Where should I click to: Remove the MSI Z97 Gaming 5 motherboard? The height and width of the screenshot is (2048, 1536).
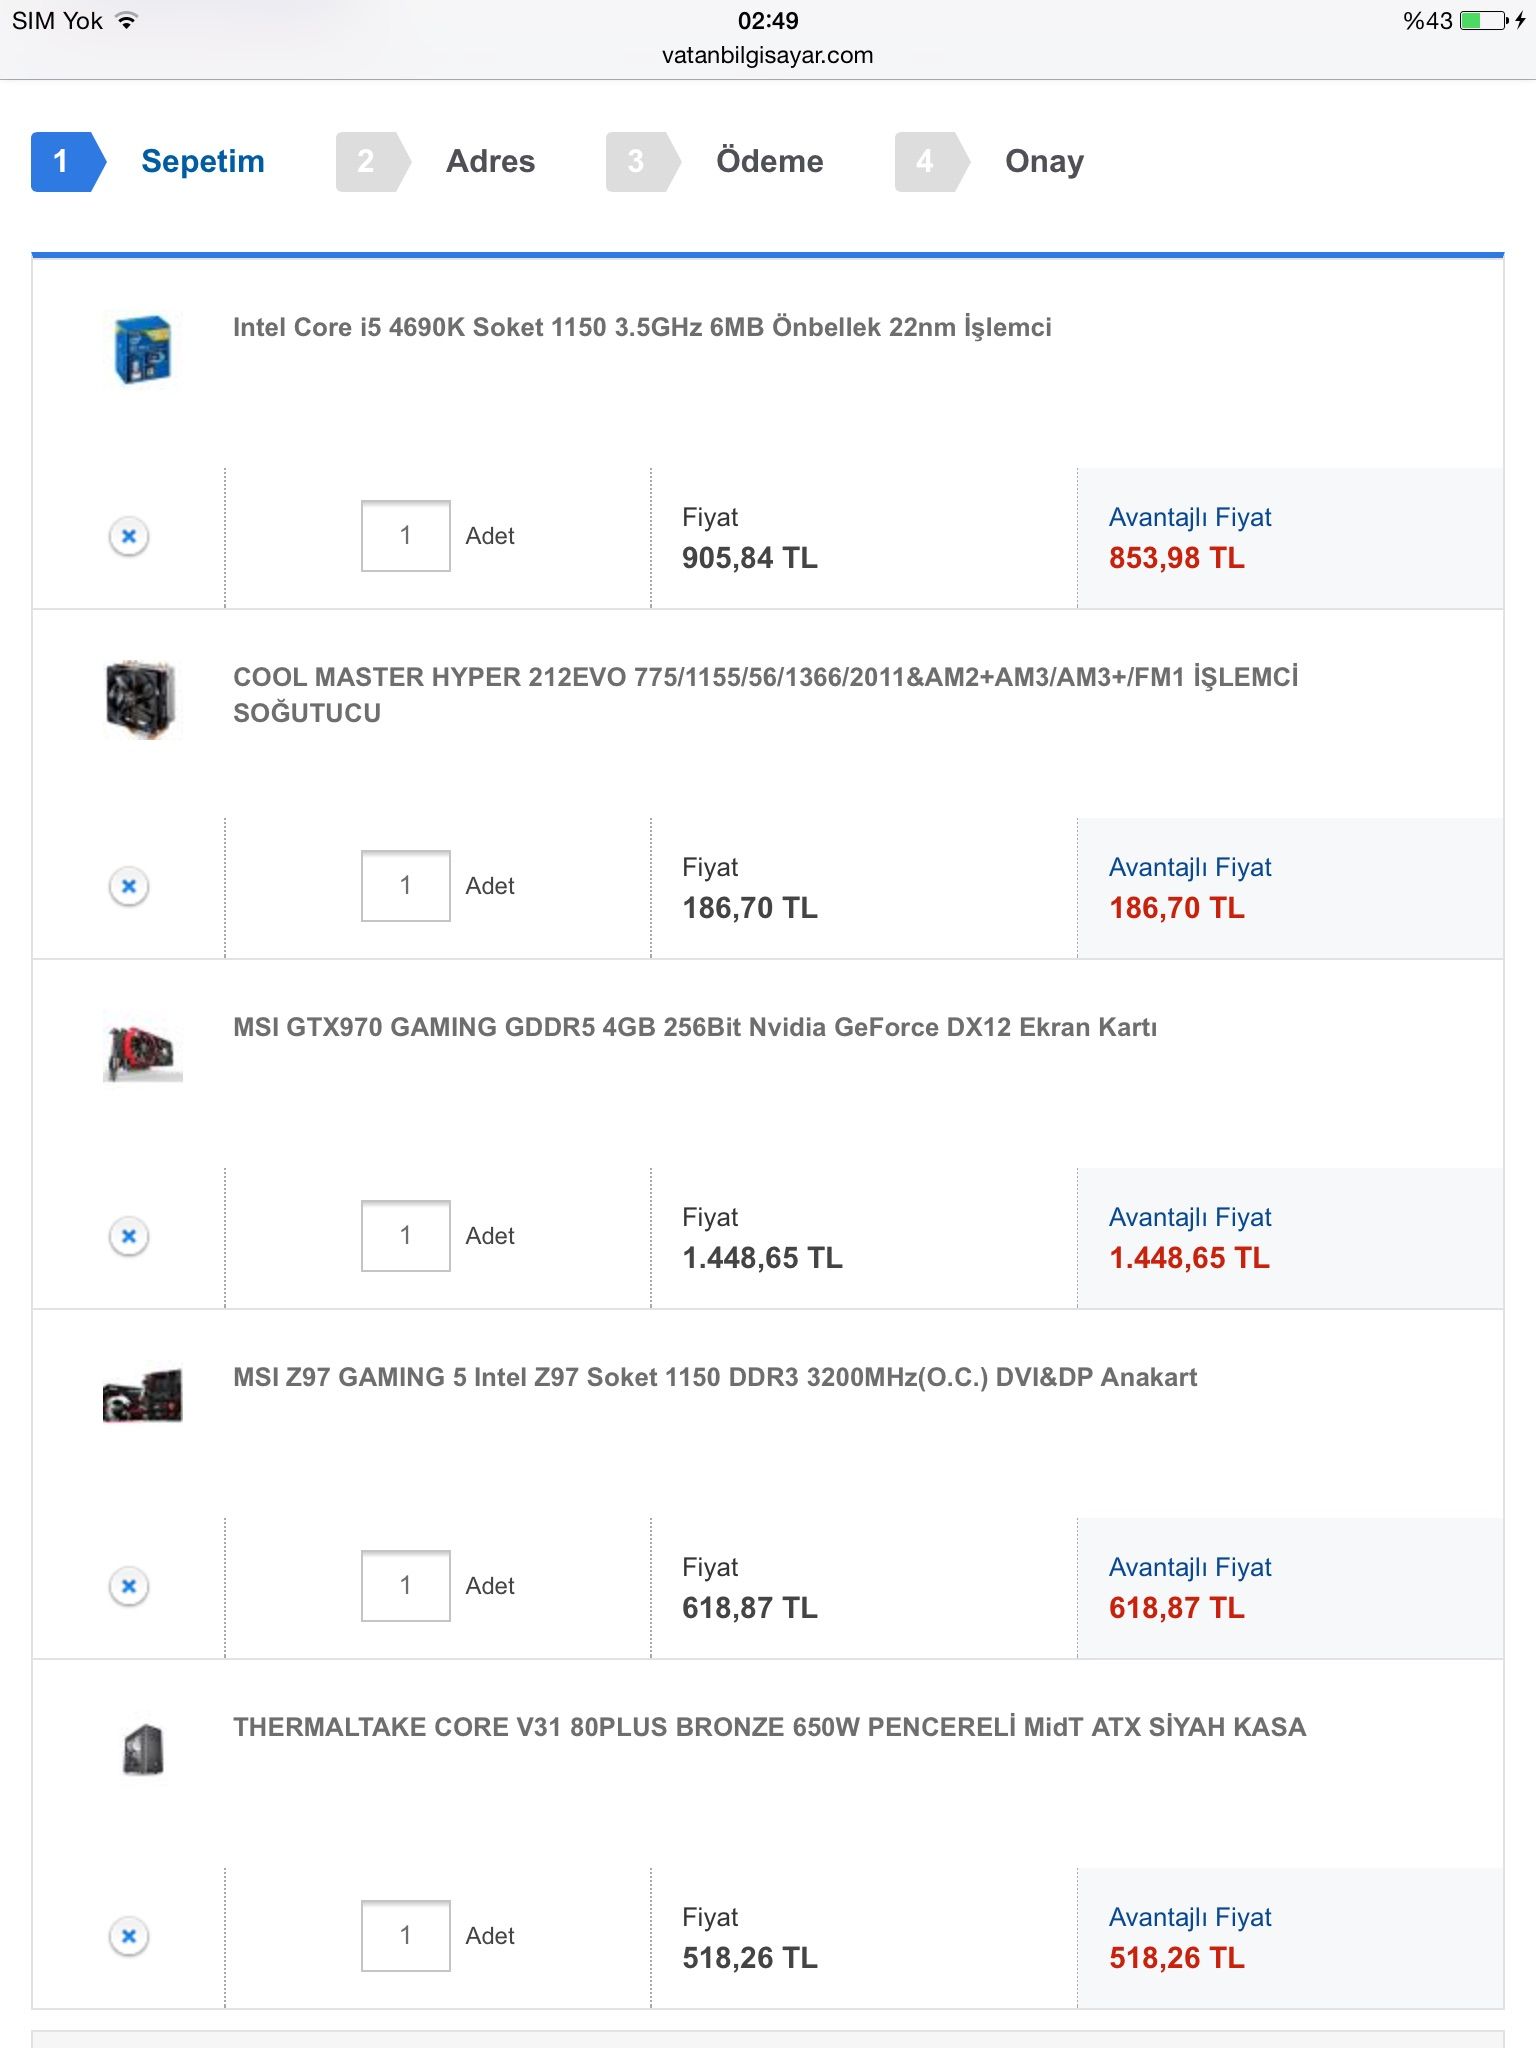coord(129,1586)
